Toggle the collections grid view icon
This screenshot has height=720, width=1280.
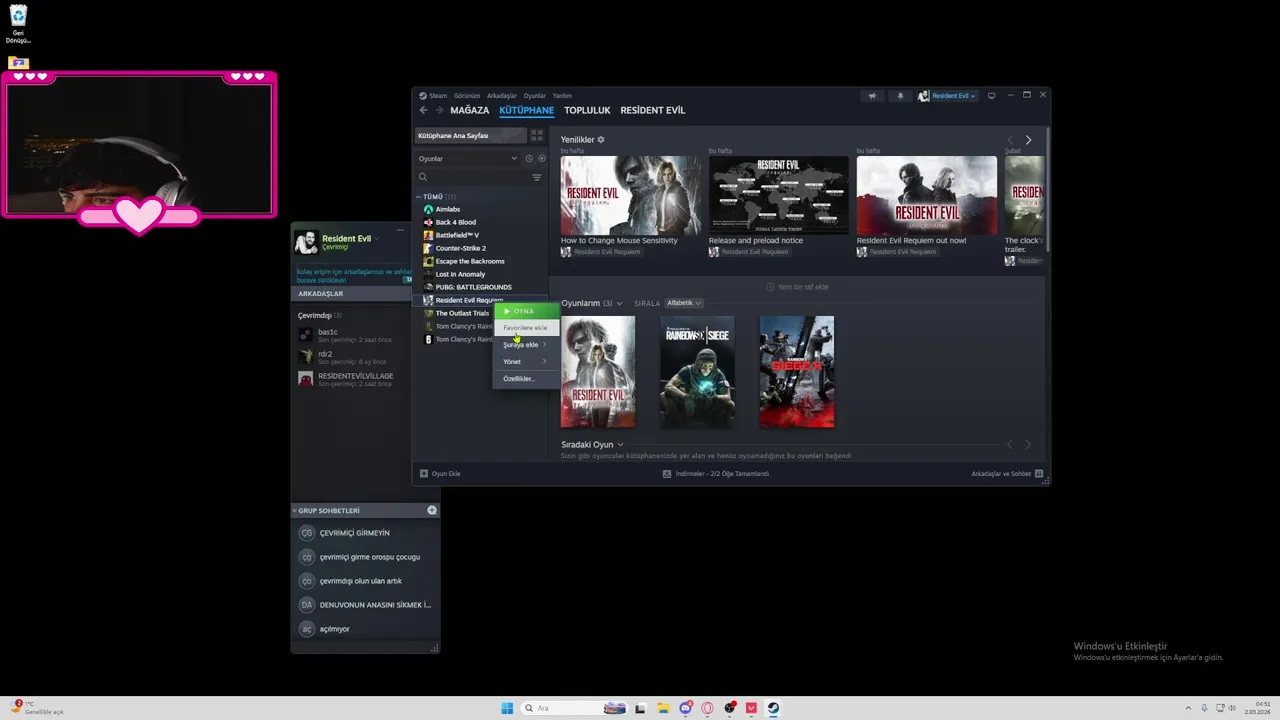[537, 135]
